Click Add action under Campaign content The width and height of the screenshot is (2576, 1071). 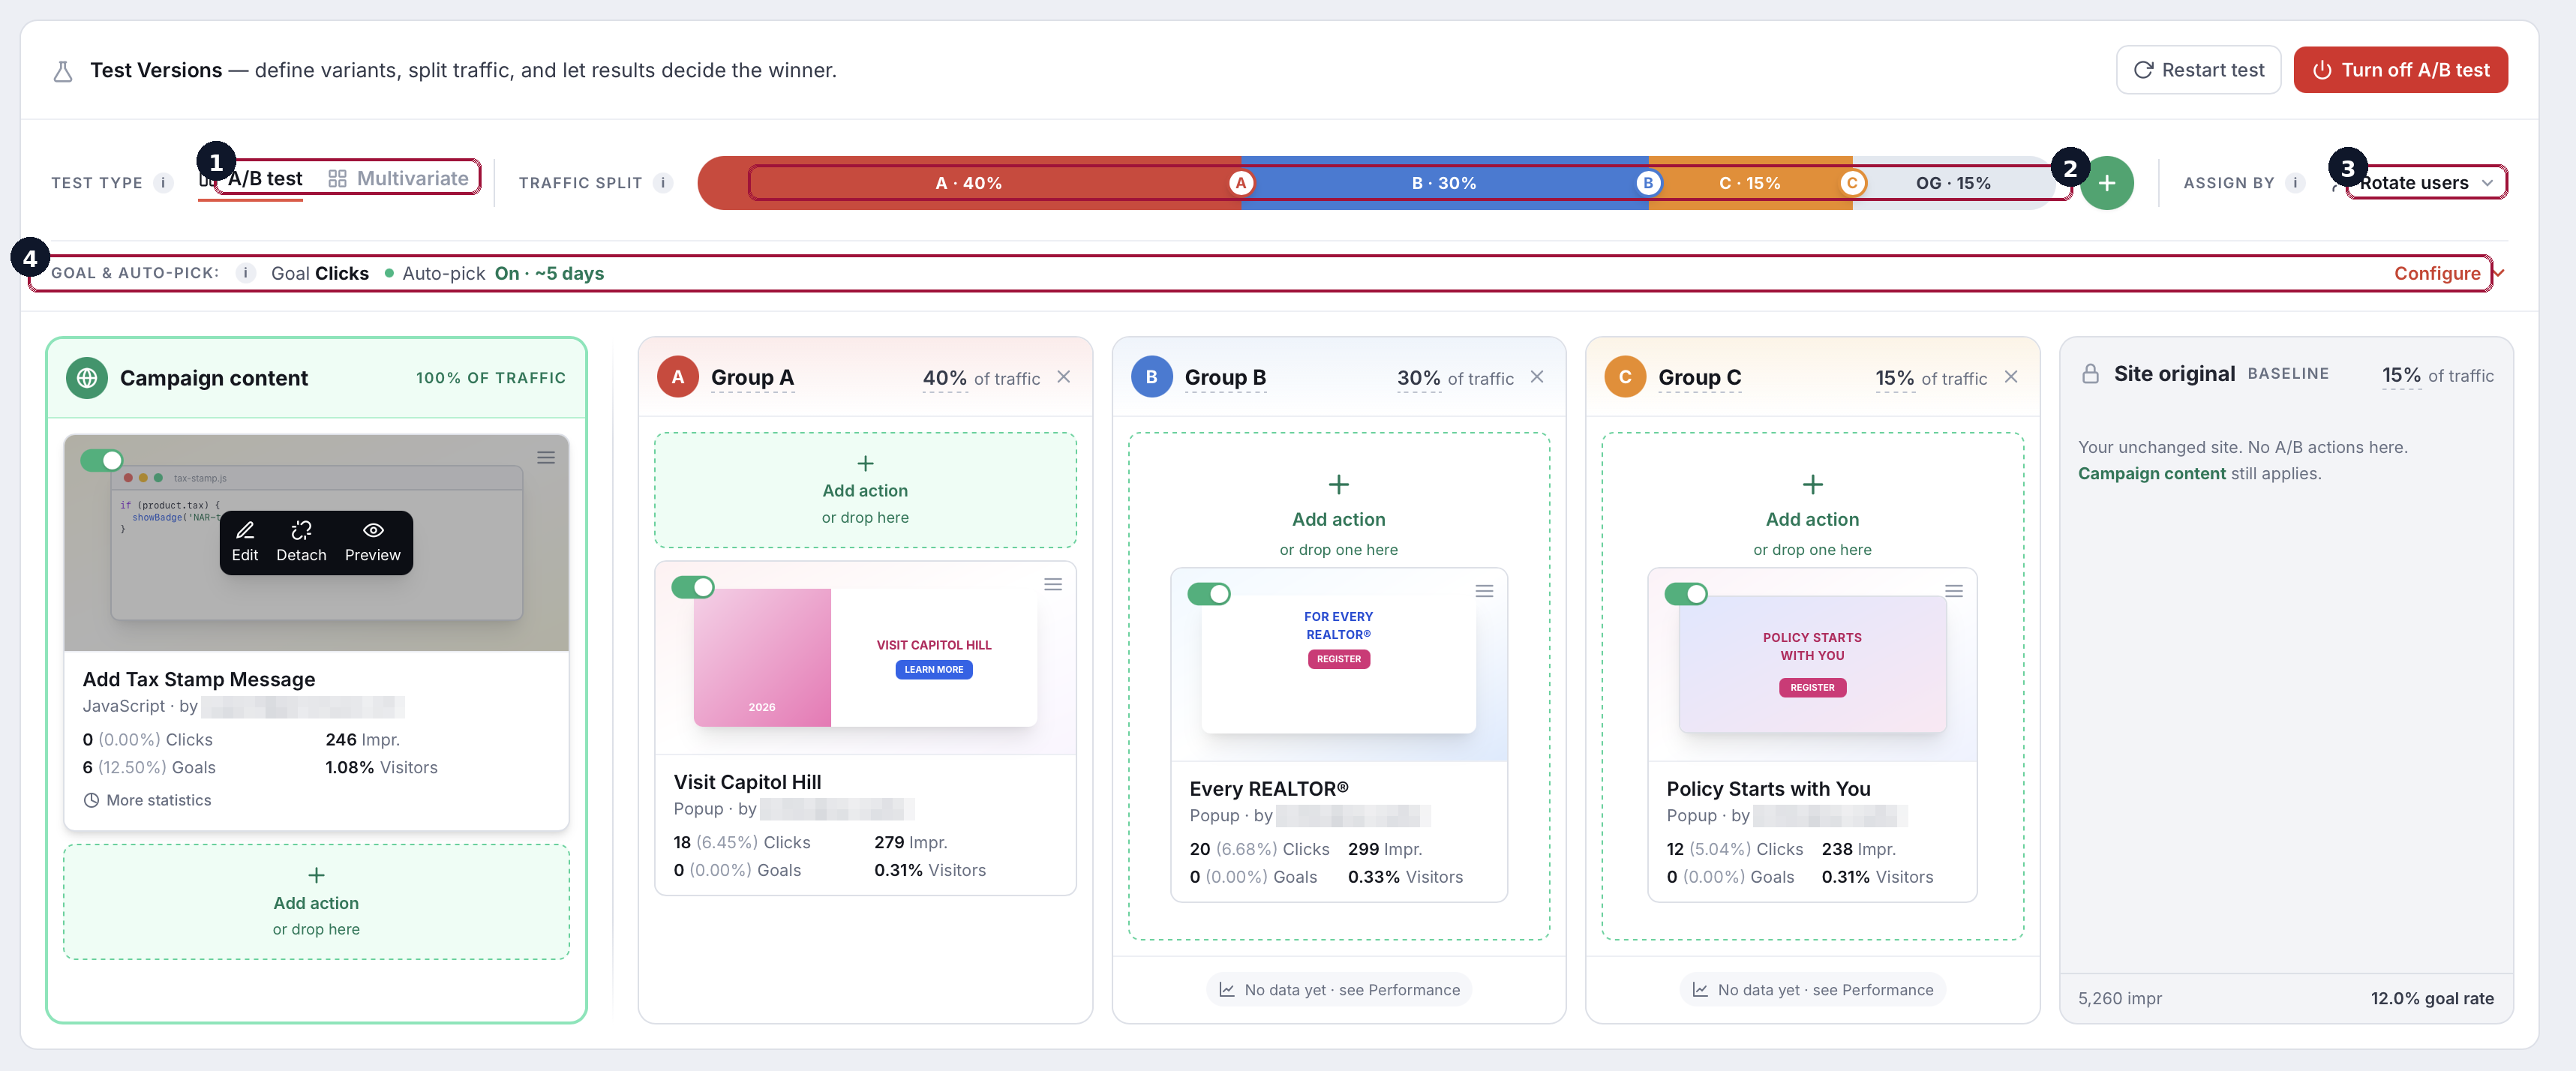pos(316,901)
